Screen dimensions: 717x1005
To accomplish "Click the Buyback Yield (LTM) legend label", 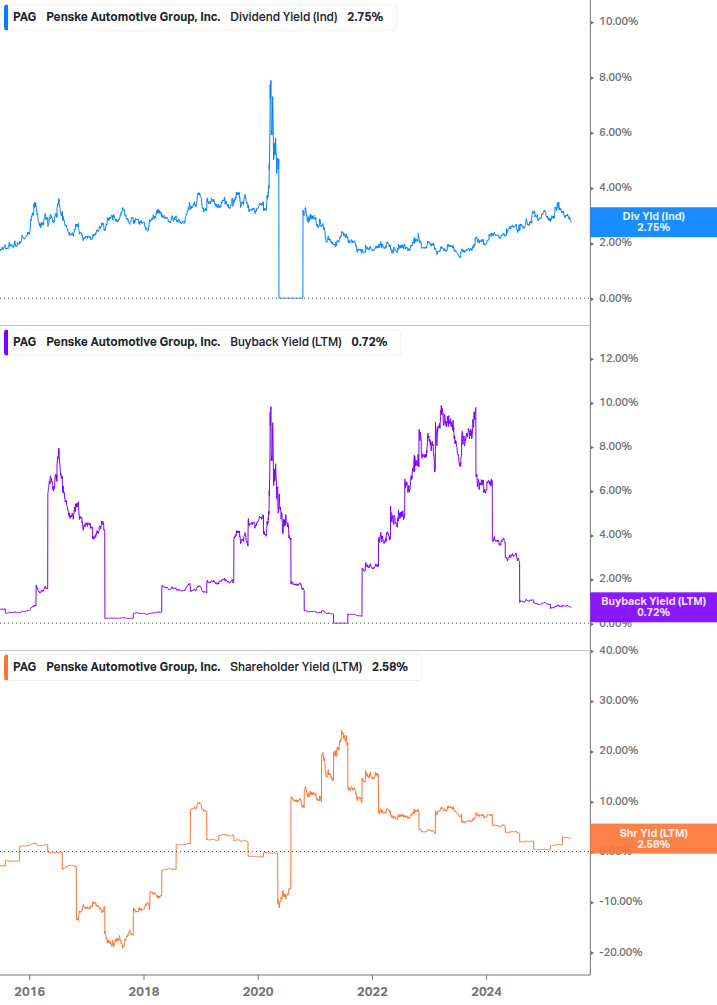I will 286,342.
